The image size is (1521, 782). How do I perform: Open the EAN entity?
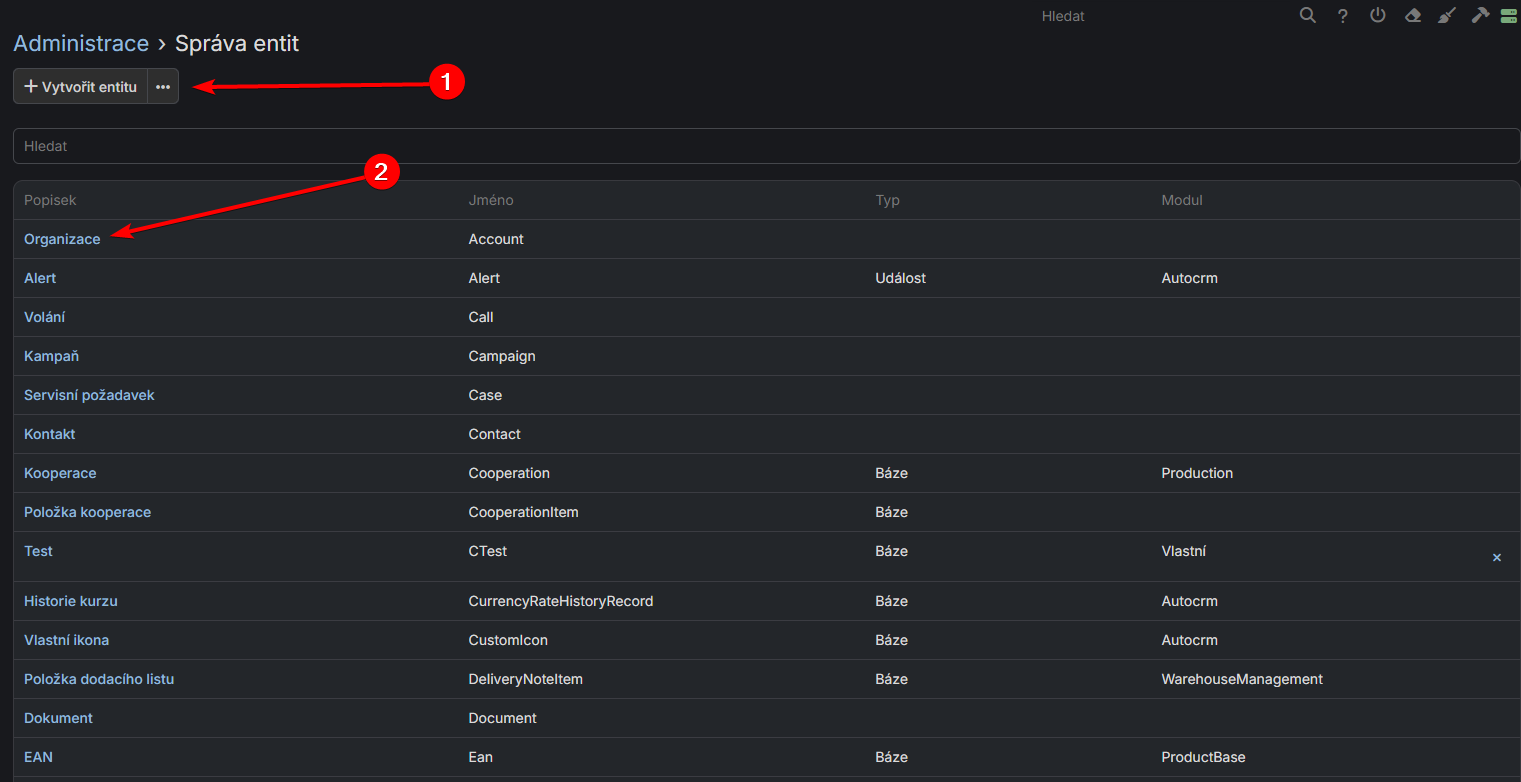tap(38, 757)
